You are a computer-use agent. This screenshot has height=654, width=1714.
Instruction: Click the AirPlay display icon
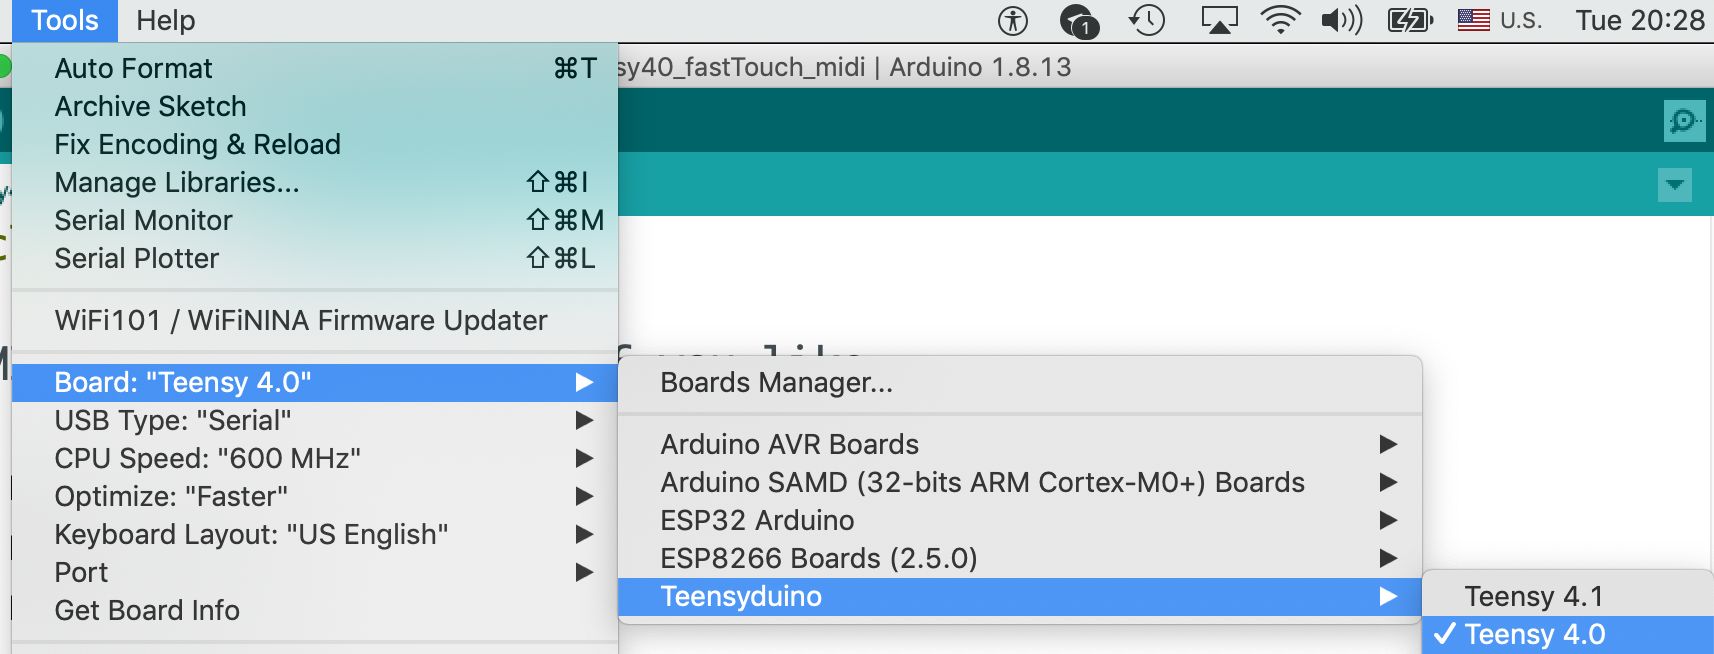[x=1219, y=20]
